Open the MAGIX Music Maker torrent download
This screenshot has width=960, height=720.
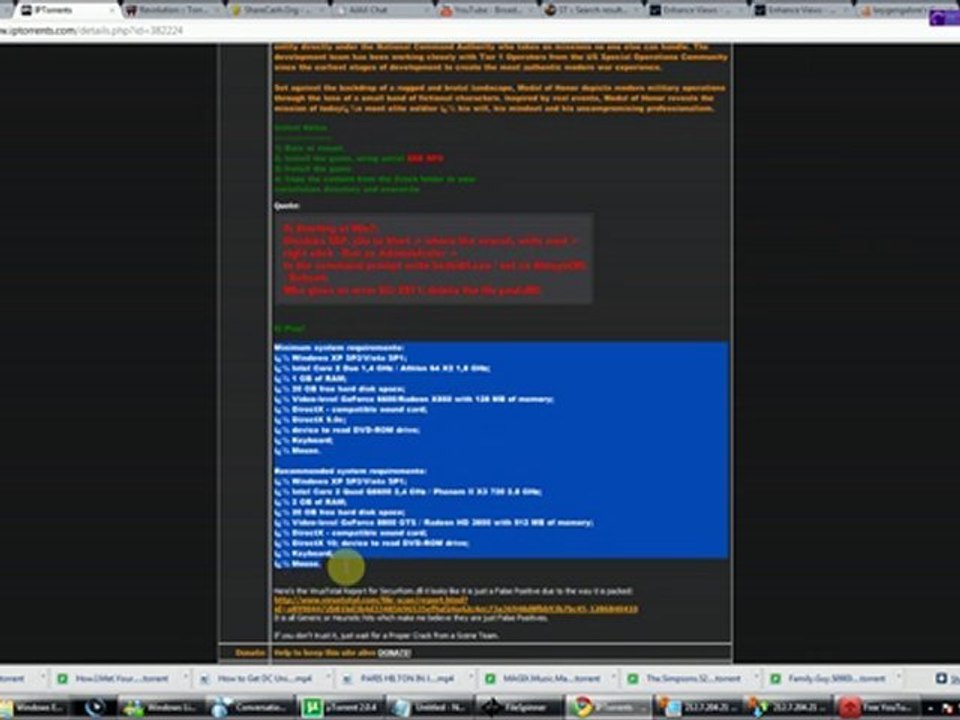542,678
